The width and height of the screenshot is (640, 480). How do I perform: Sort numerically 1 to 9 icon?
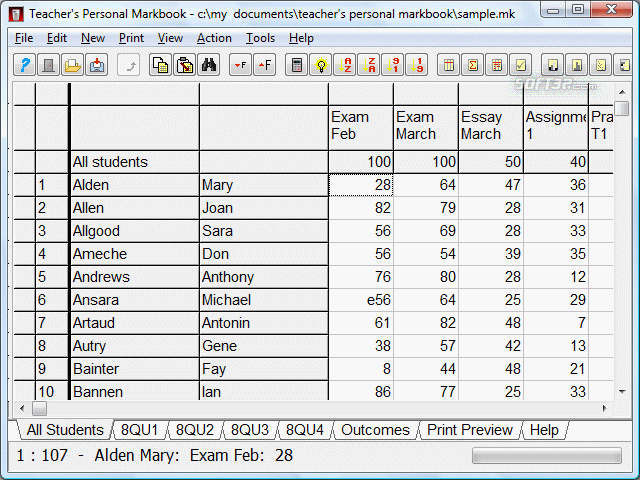(x=417, y=65)
